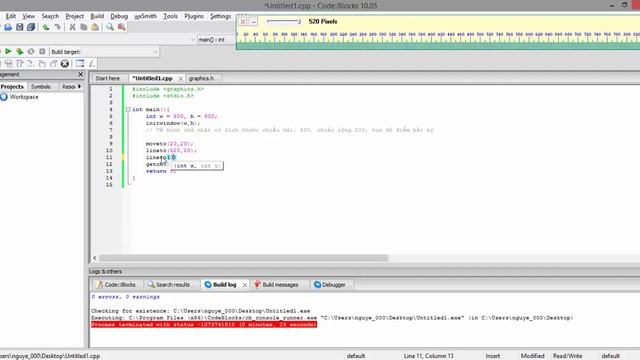Open the Search menu
640x360 pixels.
tap(50, 16)
